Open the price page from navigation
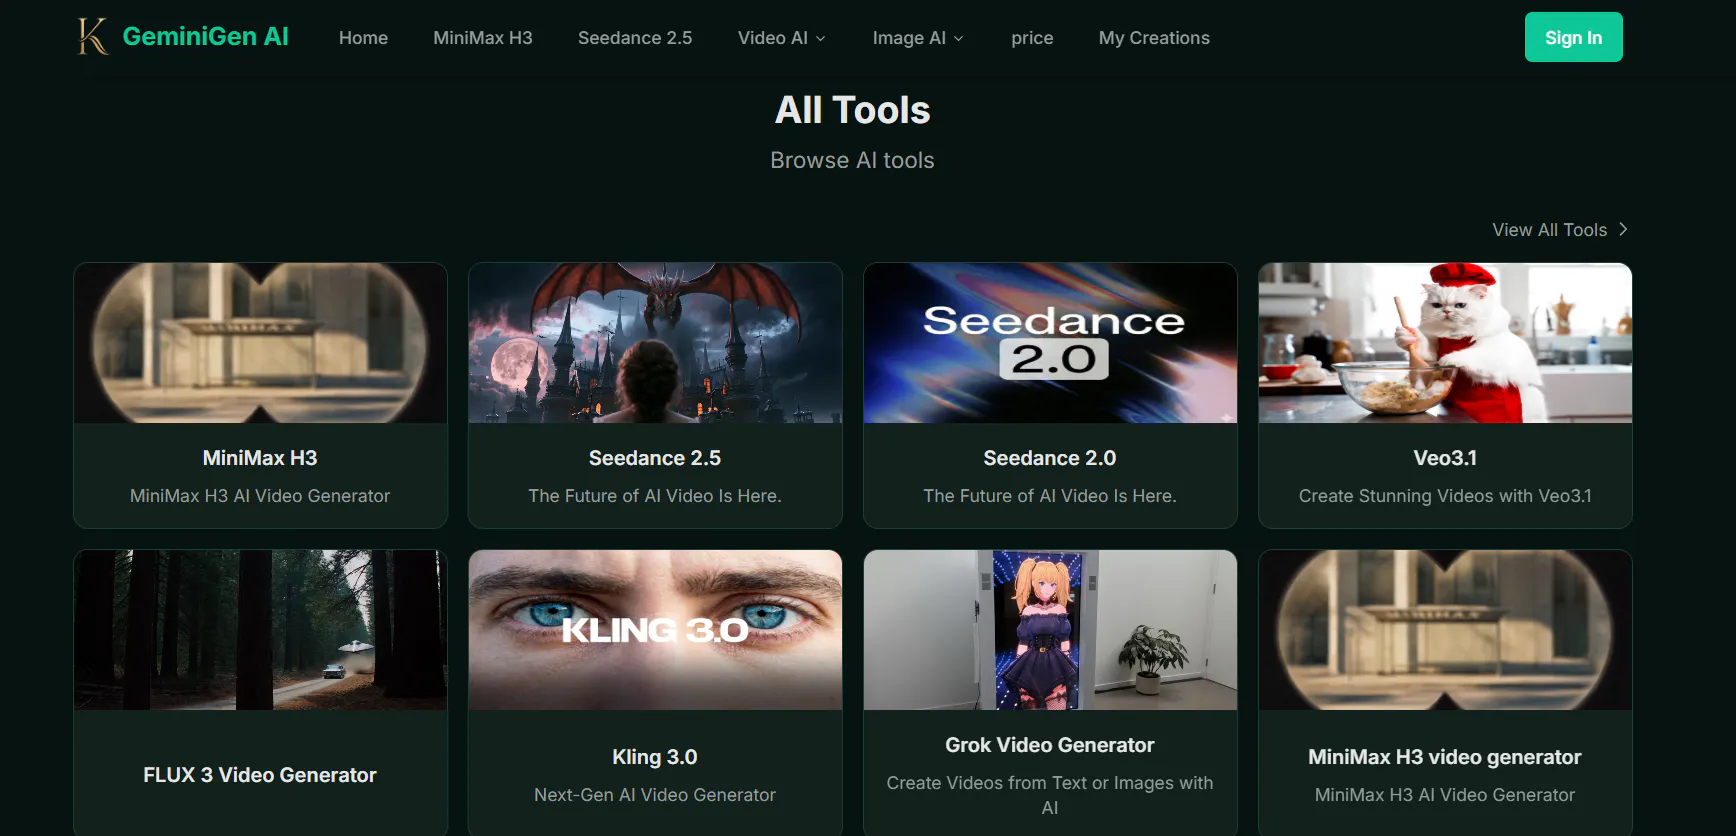 (x=1032, y=38)
